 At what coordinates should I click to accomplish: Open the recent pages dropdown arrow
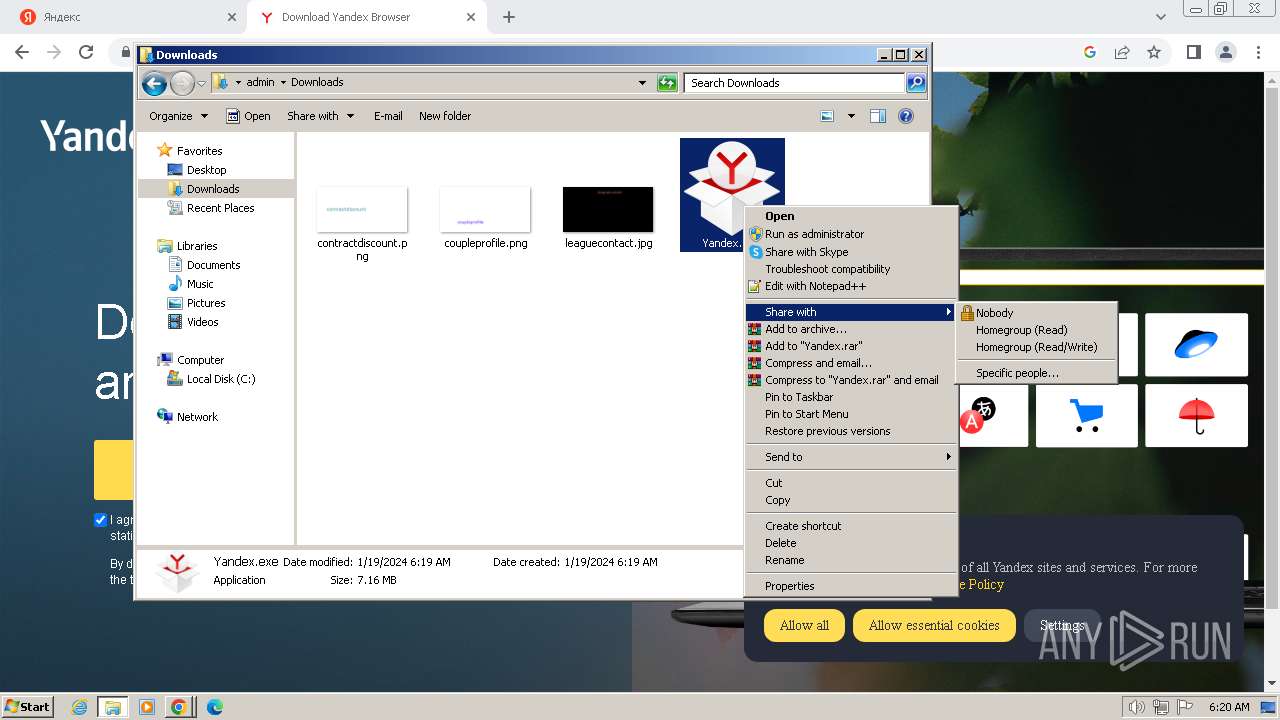click(x=202, y=83)
